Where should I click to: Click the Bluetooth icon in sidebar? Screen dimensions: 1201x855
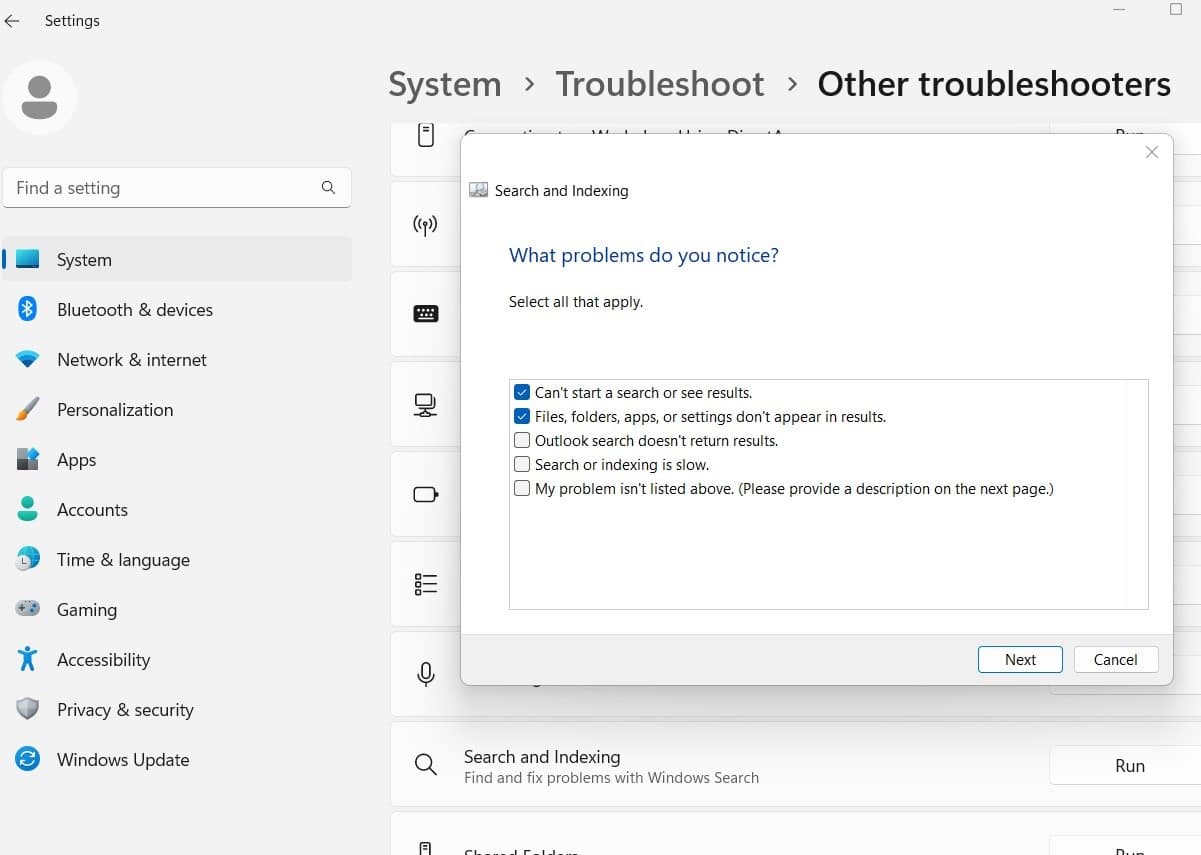pyautogui.click(x=28, y=309)
